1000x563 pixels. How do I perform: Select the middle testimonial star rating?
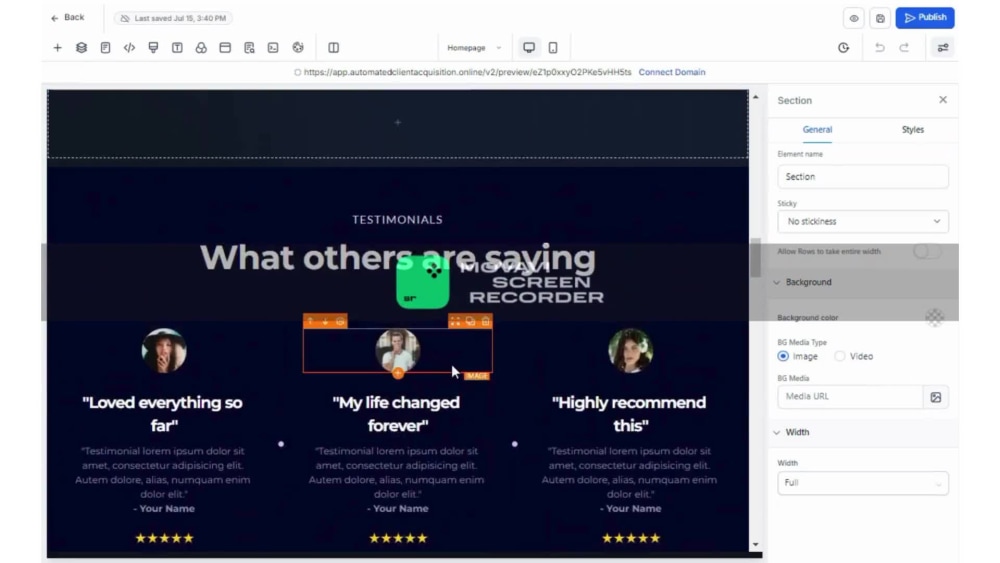[397, 538]
